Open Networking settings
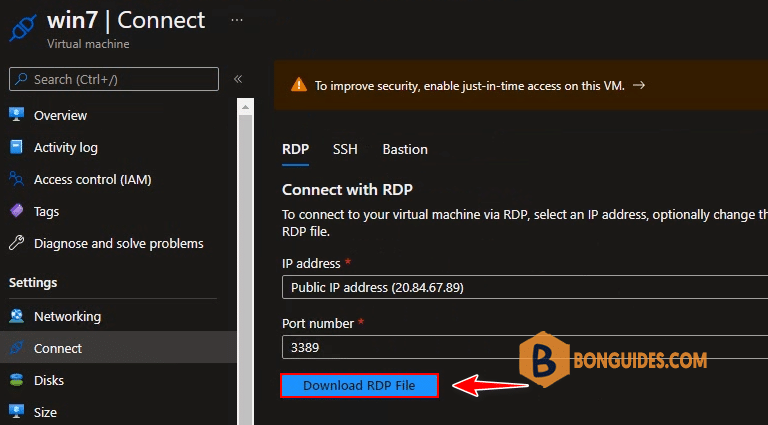The image size is (768, 425). (x=67, y=316)
